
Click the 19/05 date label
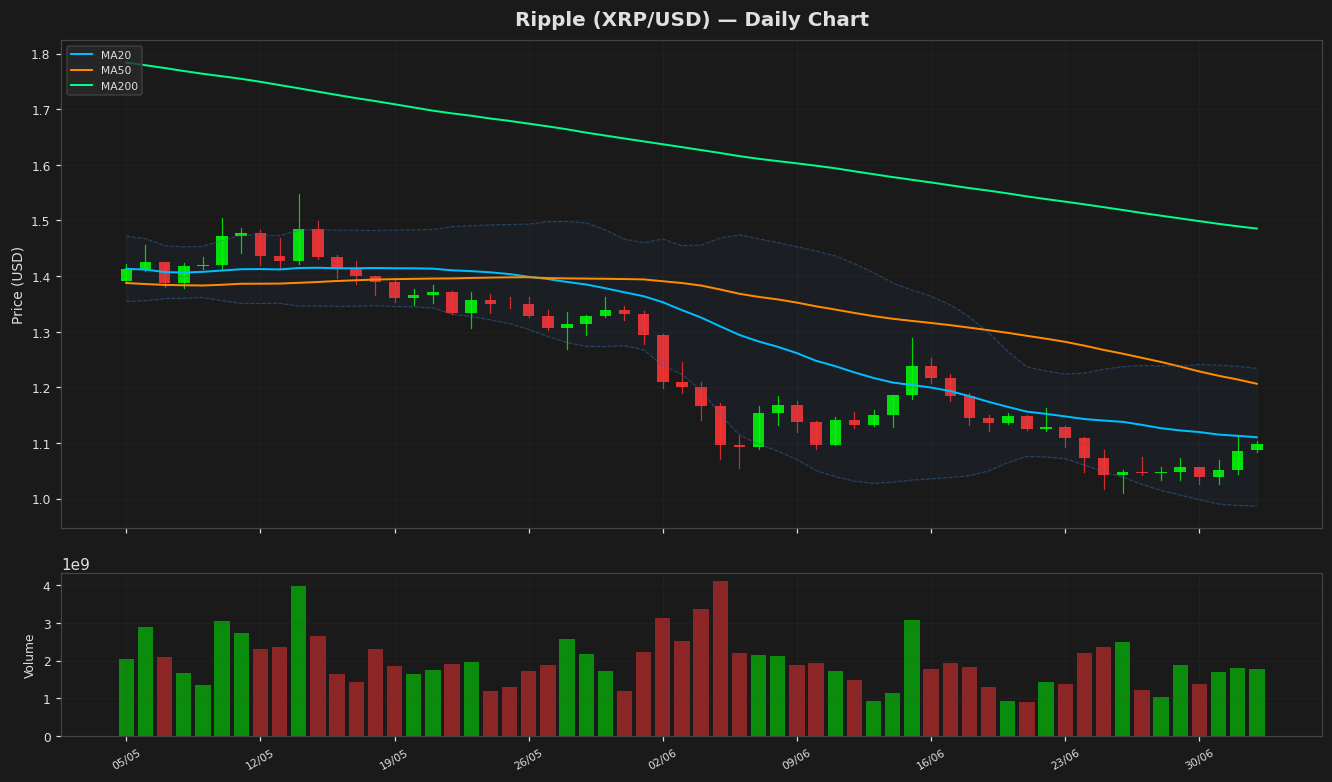click(394, 760)
